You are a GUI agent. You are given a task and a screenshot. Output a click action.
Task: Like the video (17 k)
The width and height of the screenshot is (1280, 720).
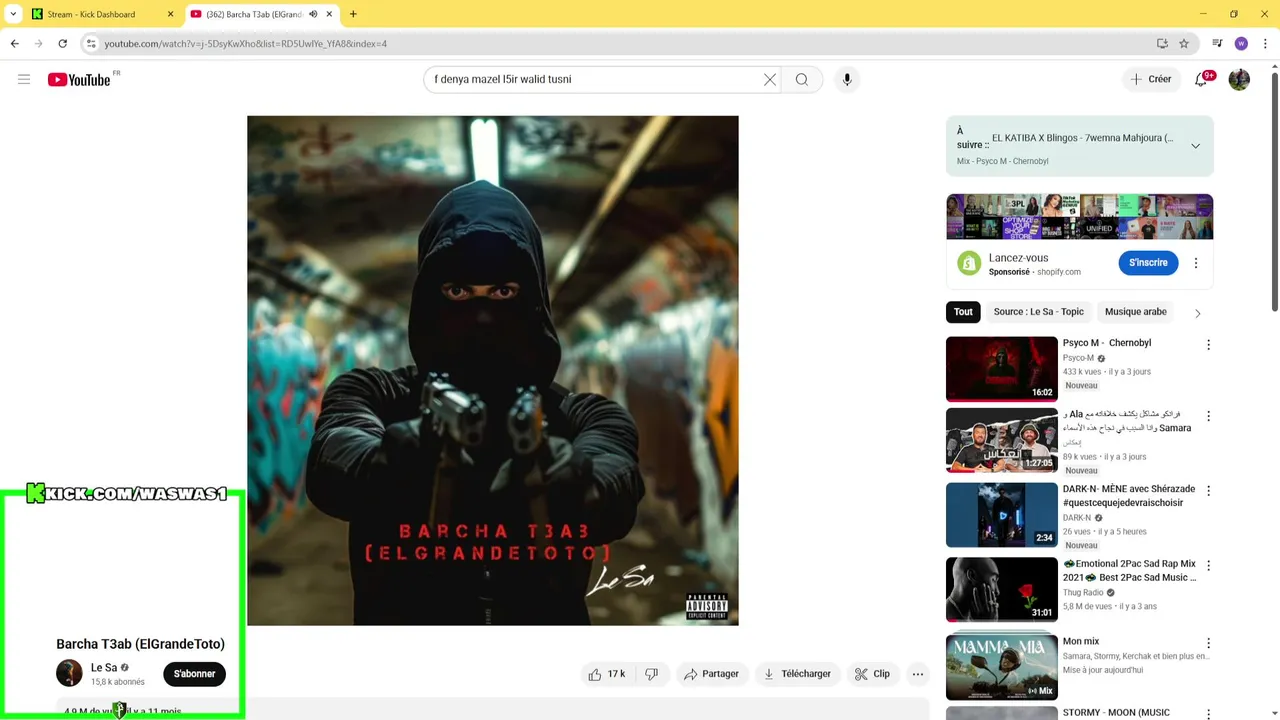607,674
